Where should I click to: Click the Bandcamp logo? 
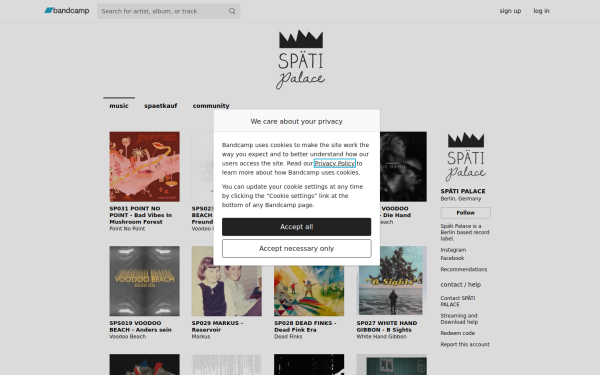[67, 11]
